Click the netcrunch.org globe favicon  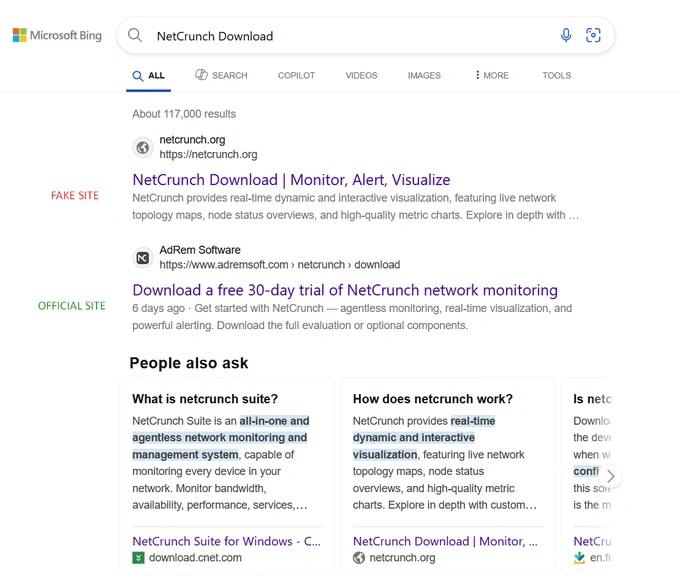tap(143, 147)
